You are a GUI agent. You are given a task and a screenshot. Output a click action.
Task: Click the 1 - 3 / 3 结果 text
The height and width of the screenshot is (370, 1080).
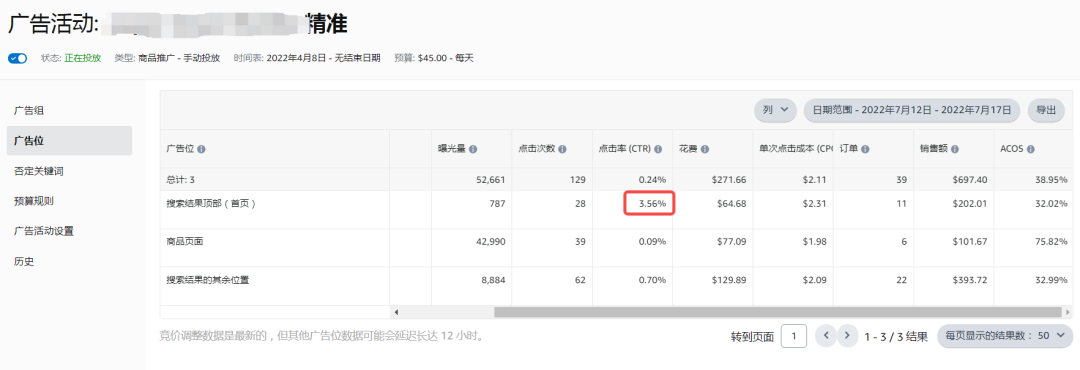click(x=896, y=336)
